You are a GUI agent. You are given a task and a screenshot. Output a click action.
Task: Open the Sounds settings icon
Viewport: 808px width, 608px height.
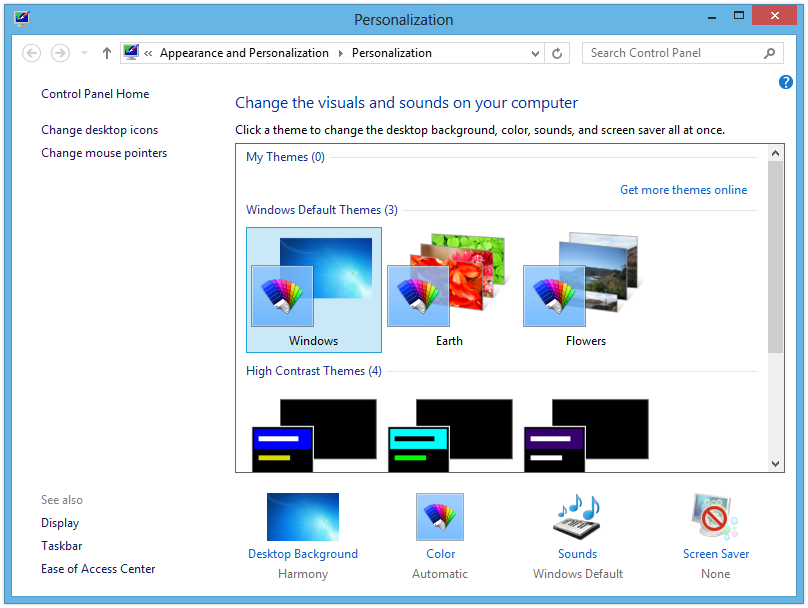[x=577, y=517]
